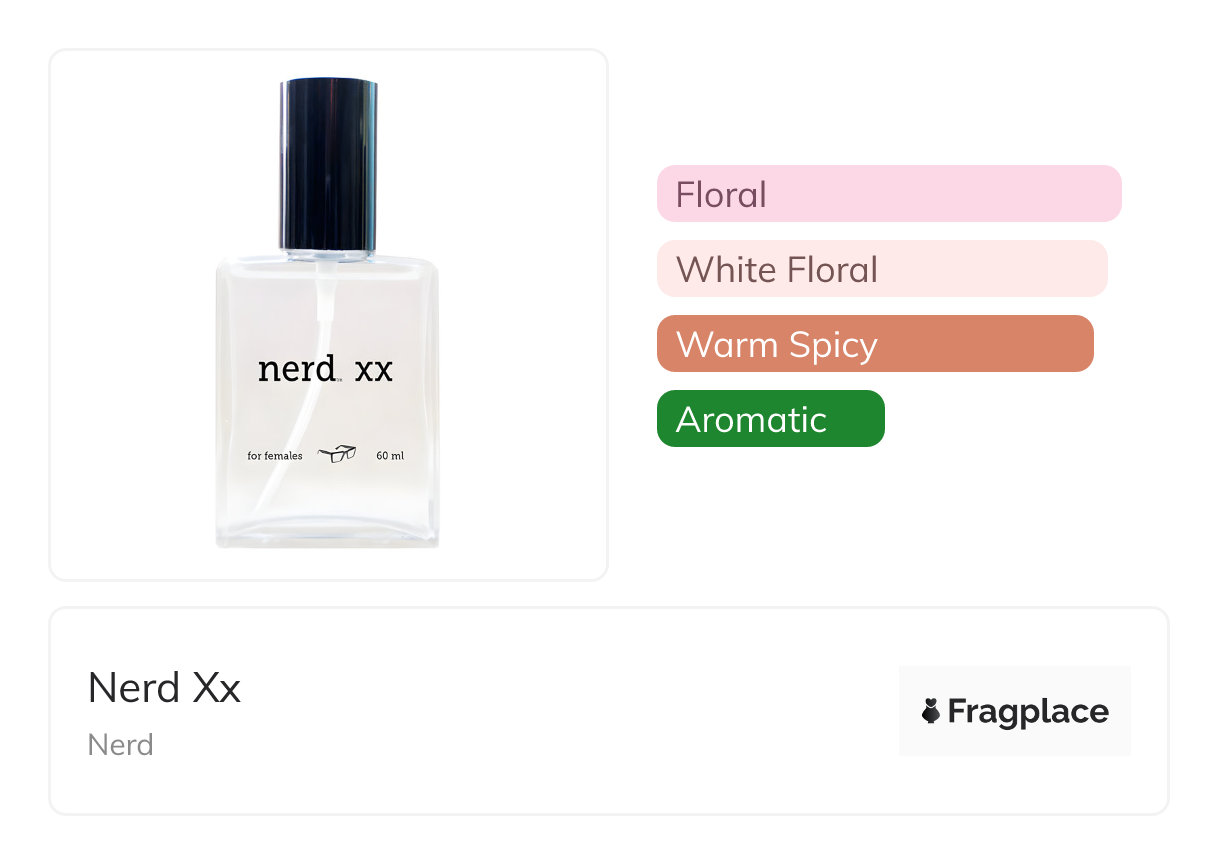Click the "60 ml" volume text on the bottle

(390, 456)
